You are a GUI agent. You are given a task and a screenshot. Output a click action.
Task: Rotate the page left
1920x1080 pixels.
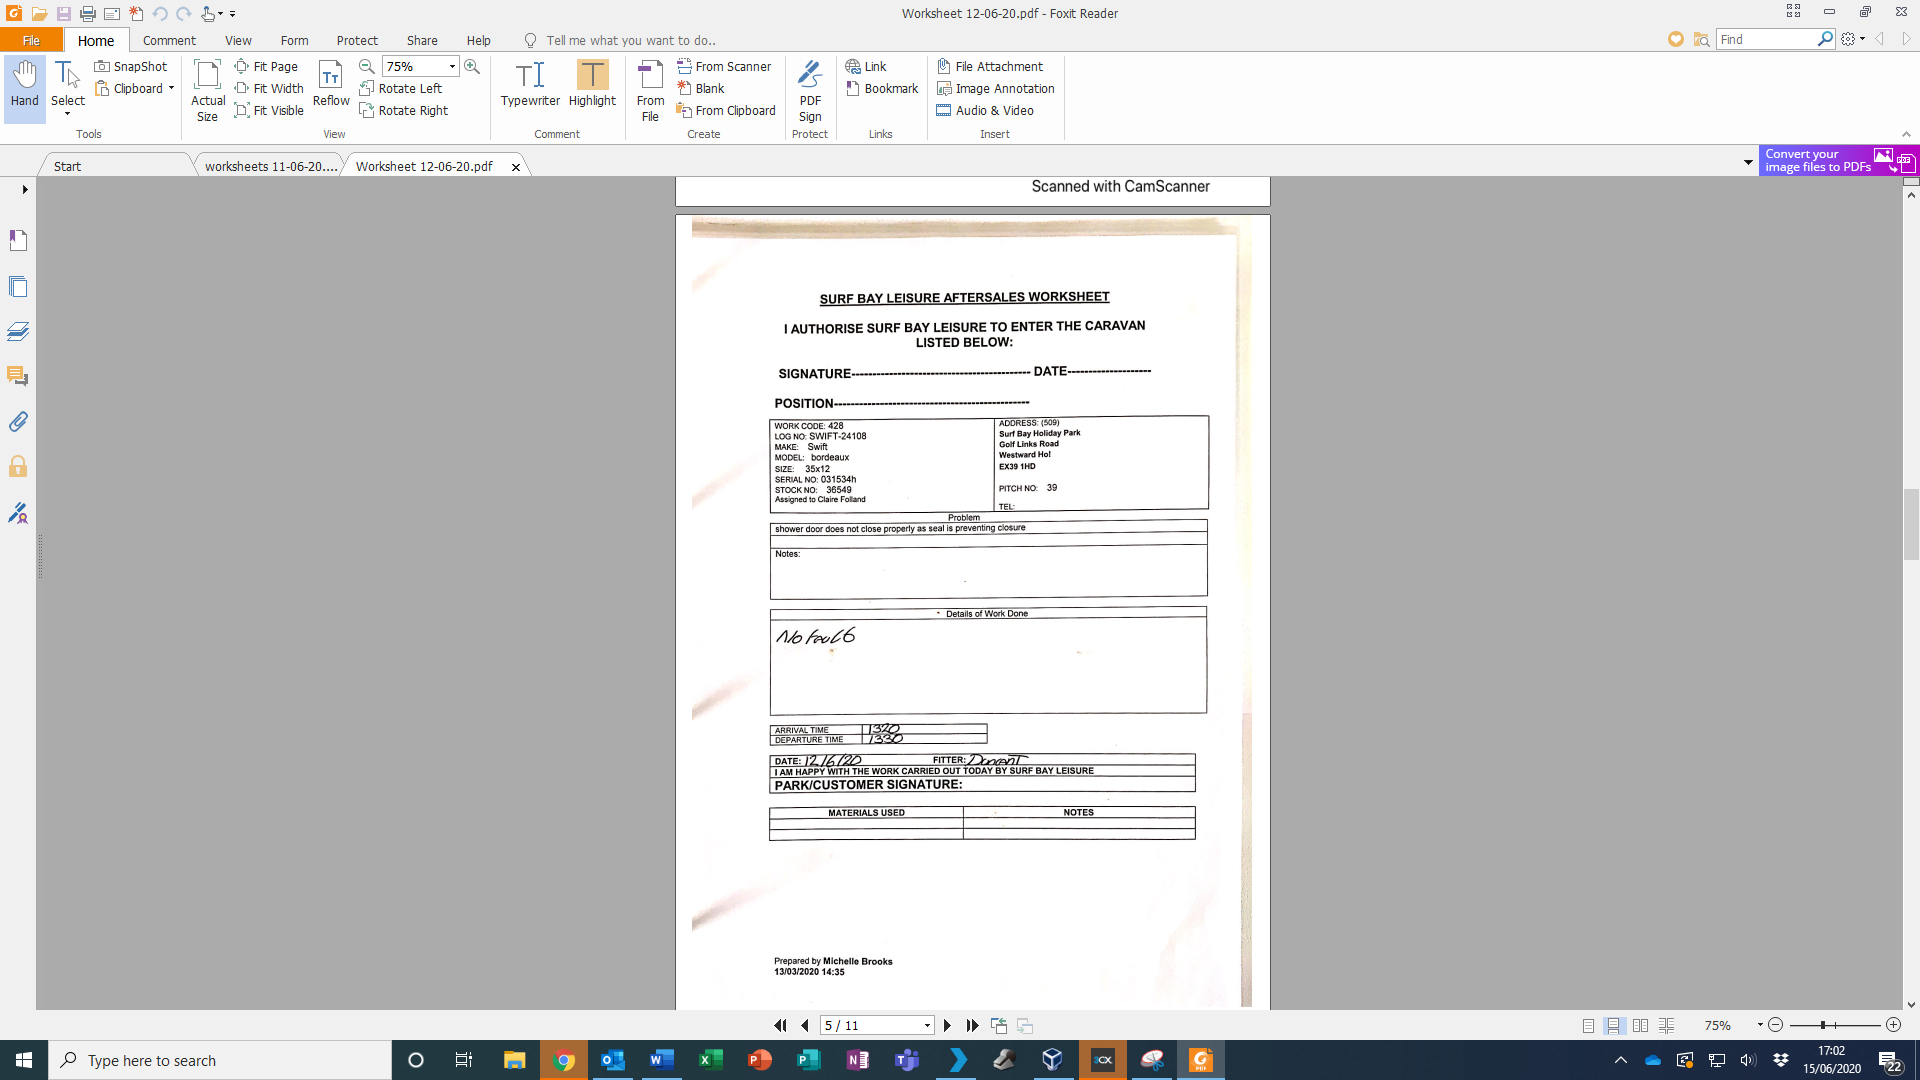click(400, 88)
